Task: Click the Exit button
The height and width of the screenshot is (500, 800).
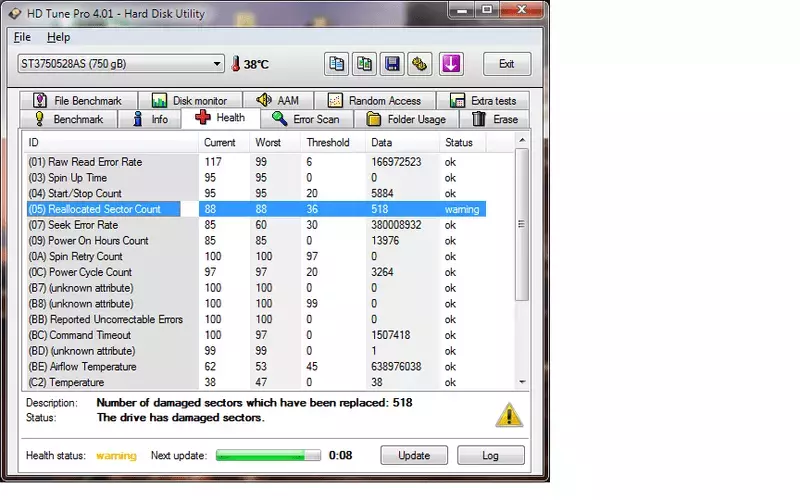Action: pos(507,64)
